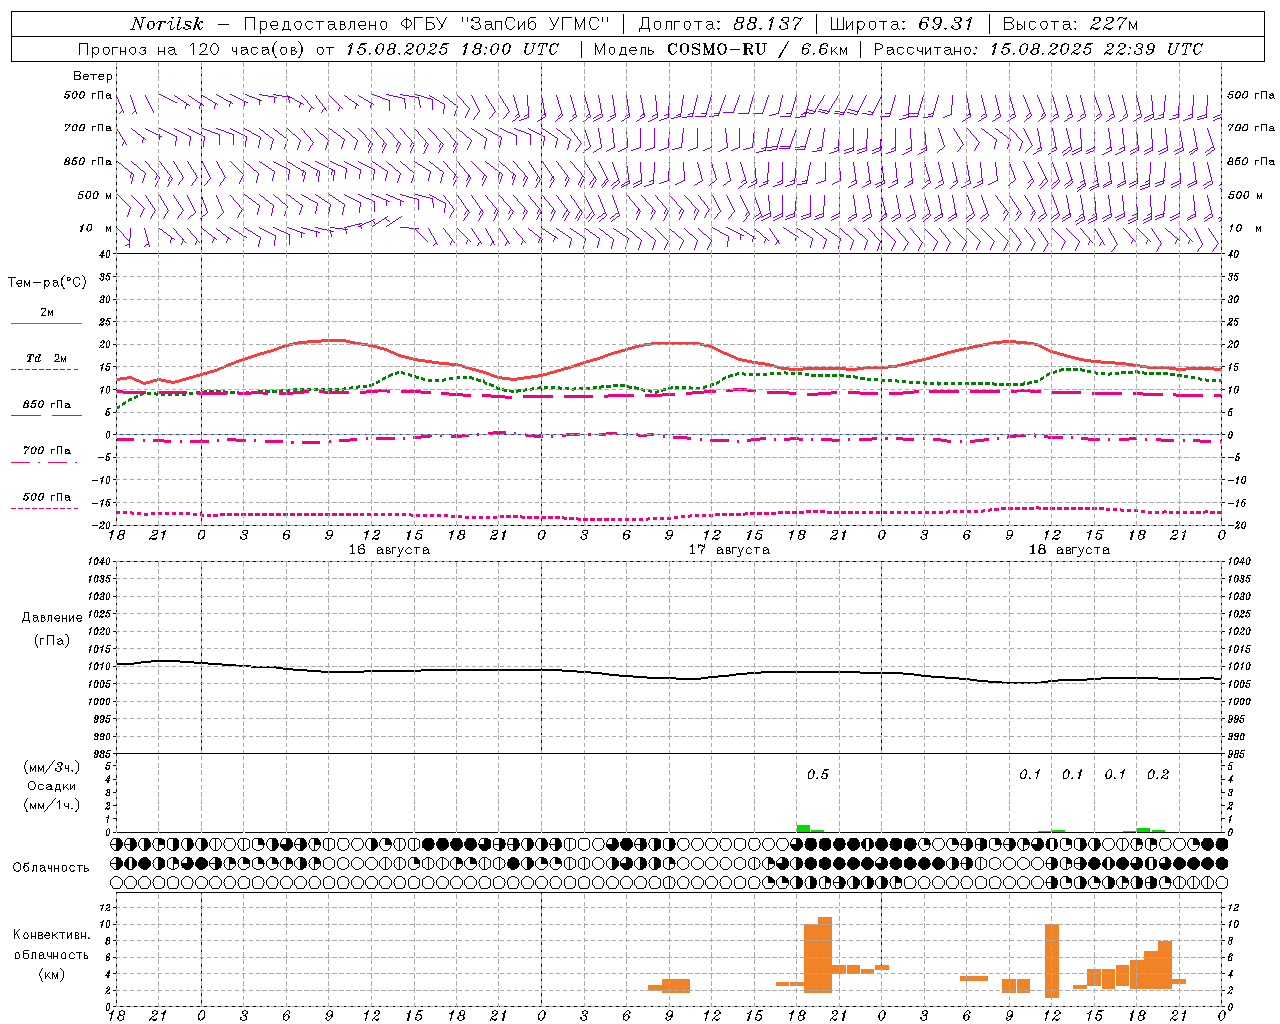Click the Прогноз на 120 часа(ов) text

[x=193, y=49]
